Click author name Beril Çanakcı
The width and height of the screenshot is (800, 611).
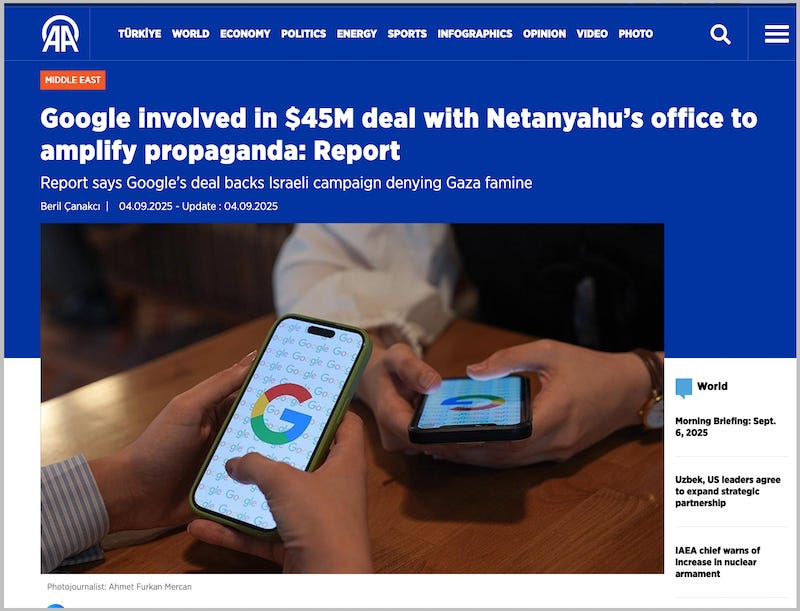click(70, 207)
